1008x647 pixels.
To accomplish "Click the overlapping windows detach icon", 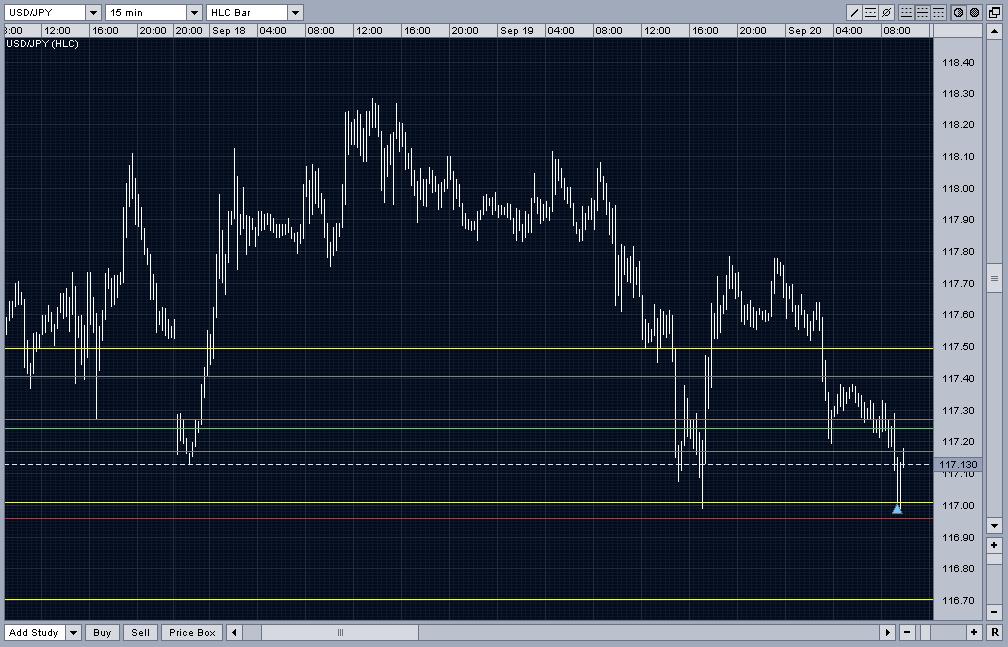I will [994, 13].
